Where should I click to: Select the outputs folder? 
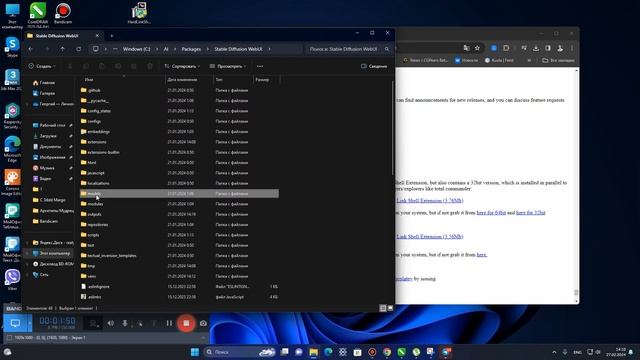(x=94, y=214)
